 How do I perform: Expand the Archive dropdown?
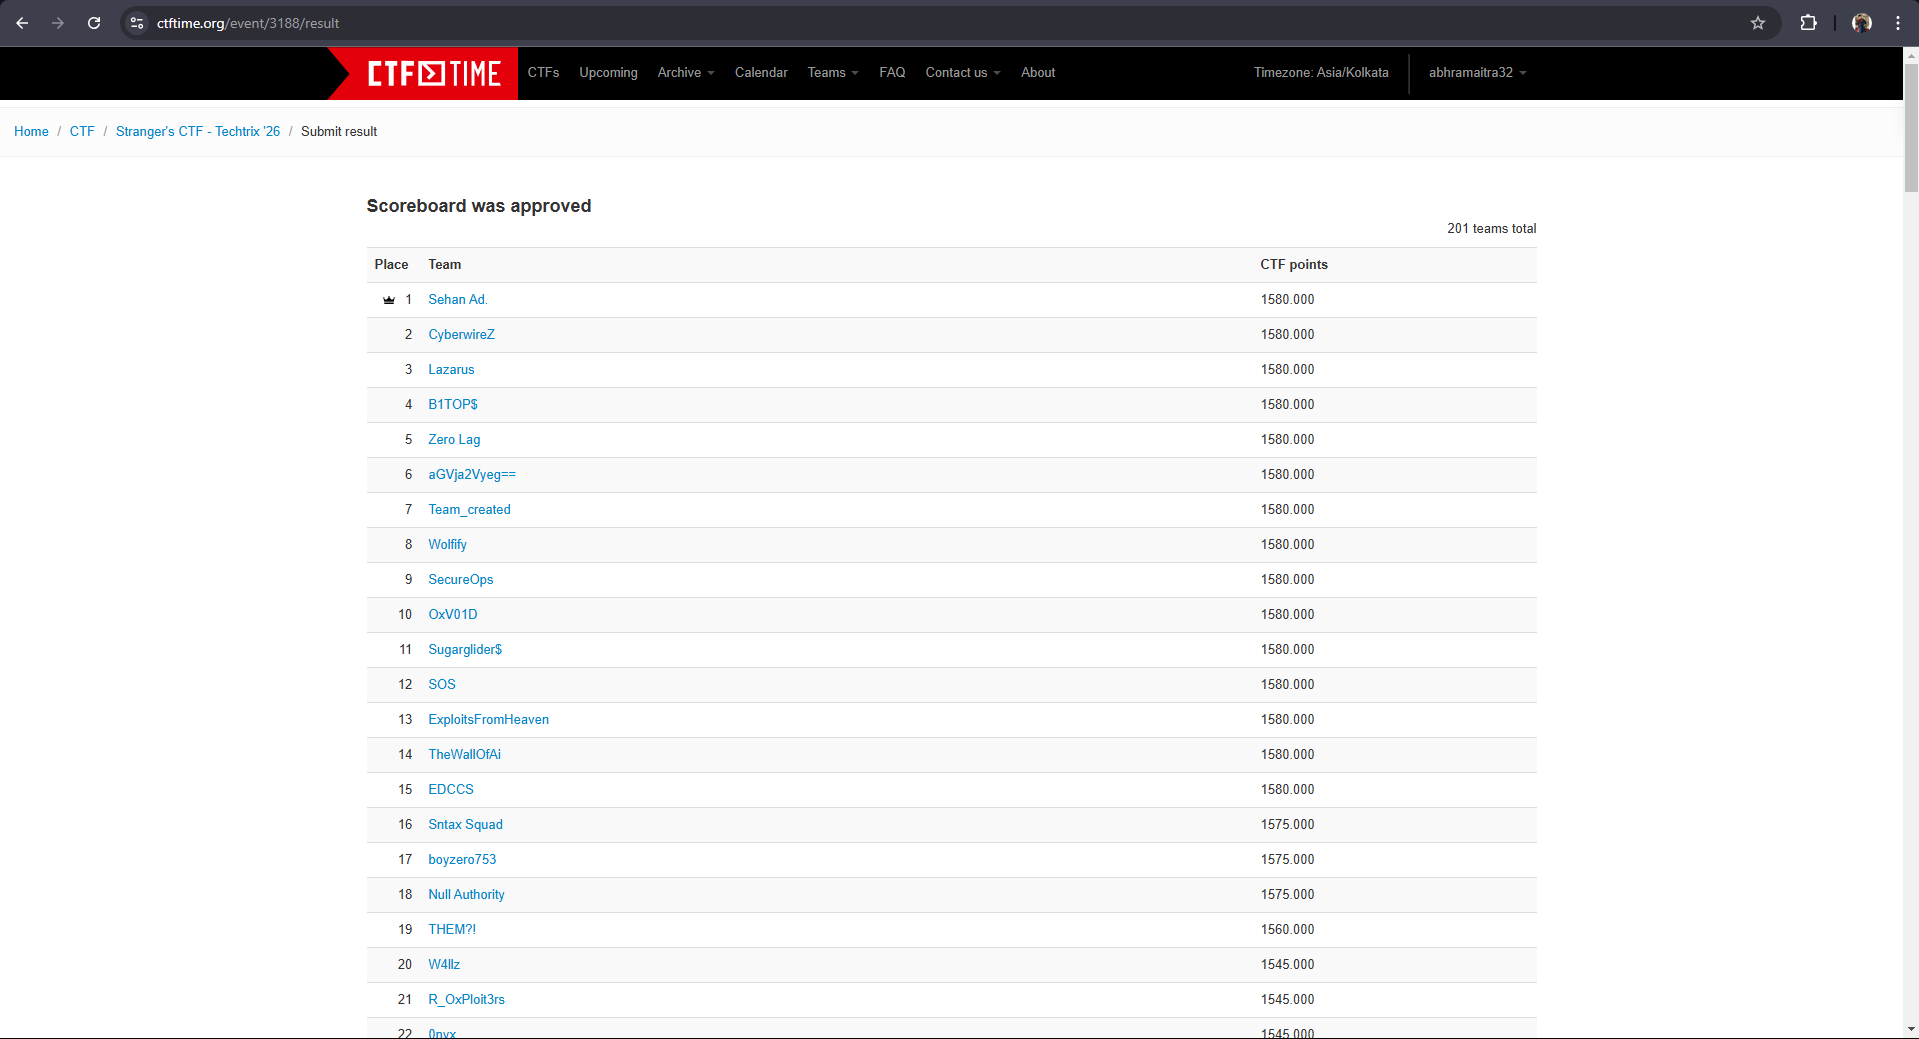coord(685,73)
